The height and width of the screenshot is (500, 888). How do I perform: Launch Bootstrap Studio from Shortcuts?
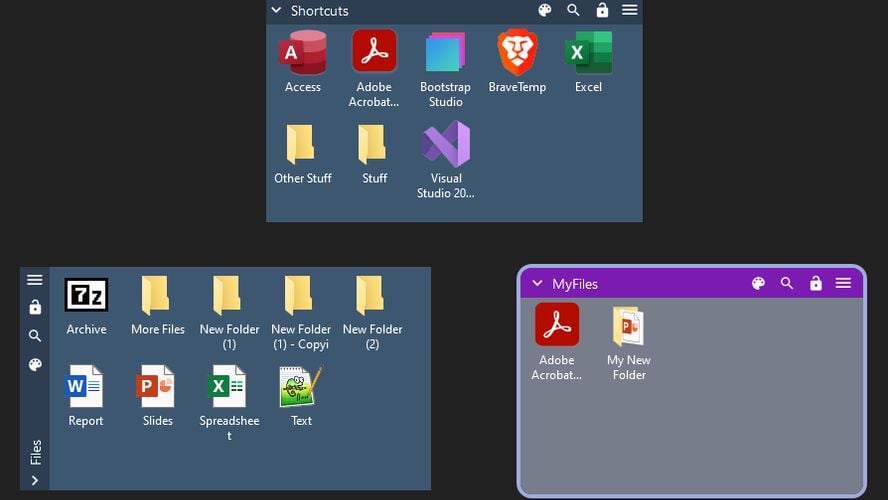(445, 52)
